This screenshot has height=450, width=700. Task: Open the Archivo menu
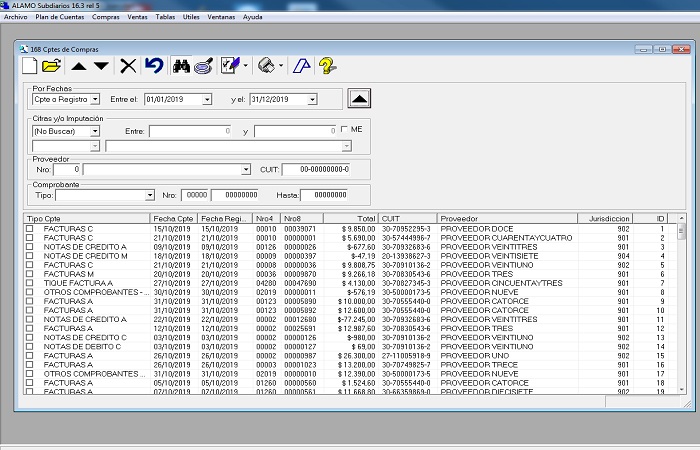16,17
